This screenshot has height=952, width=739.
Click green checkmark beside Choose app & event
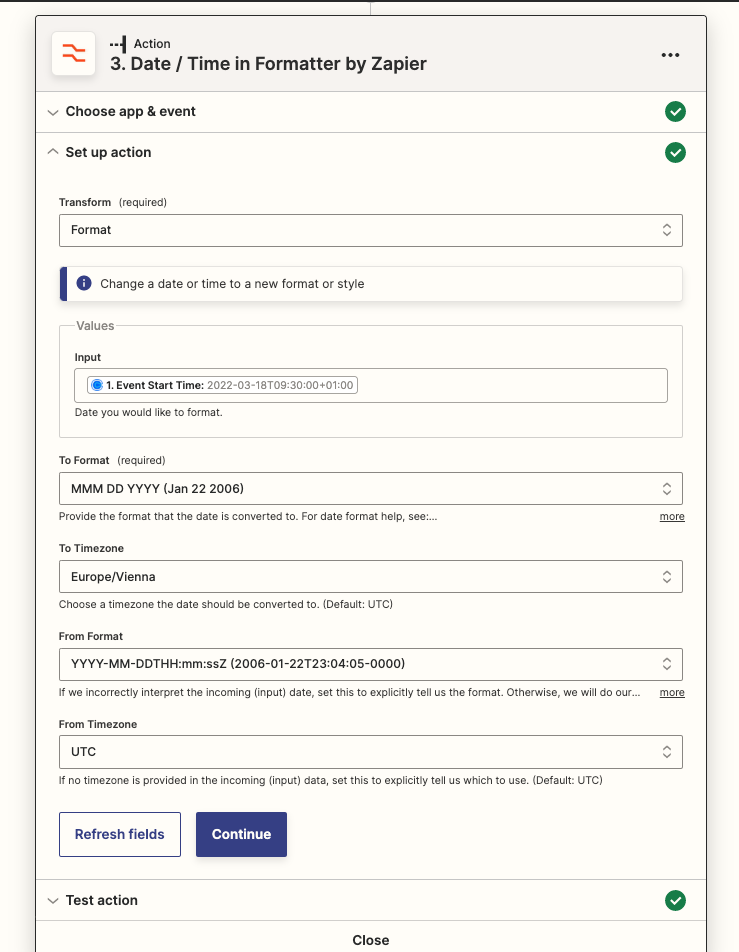pyautogui.click(x=675, y=112)
